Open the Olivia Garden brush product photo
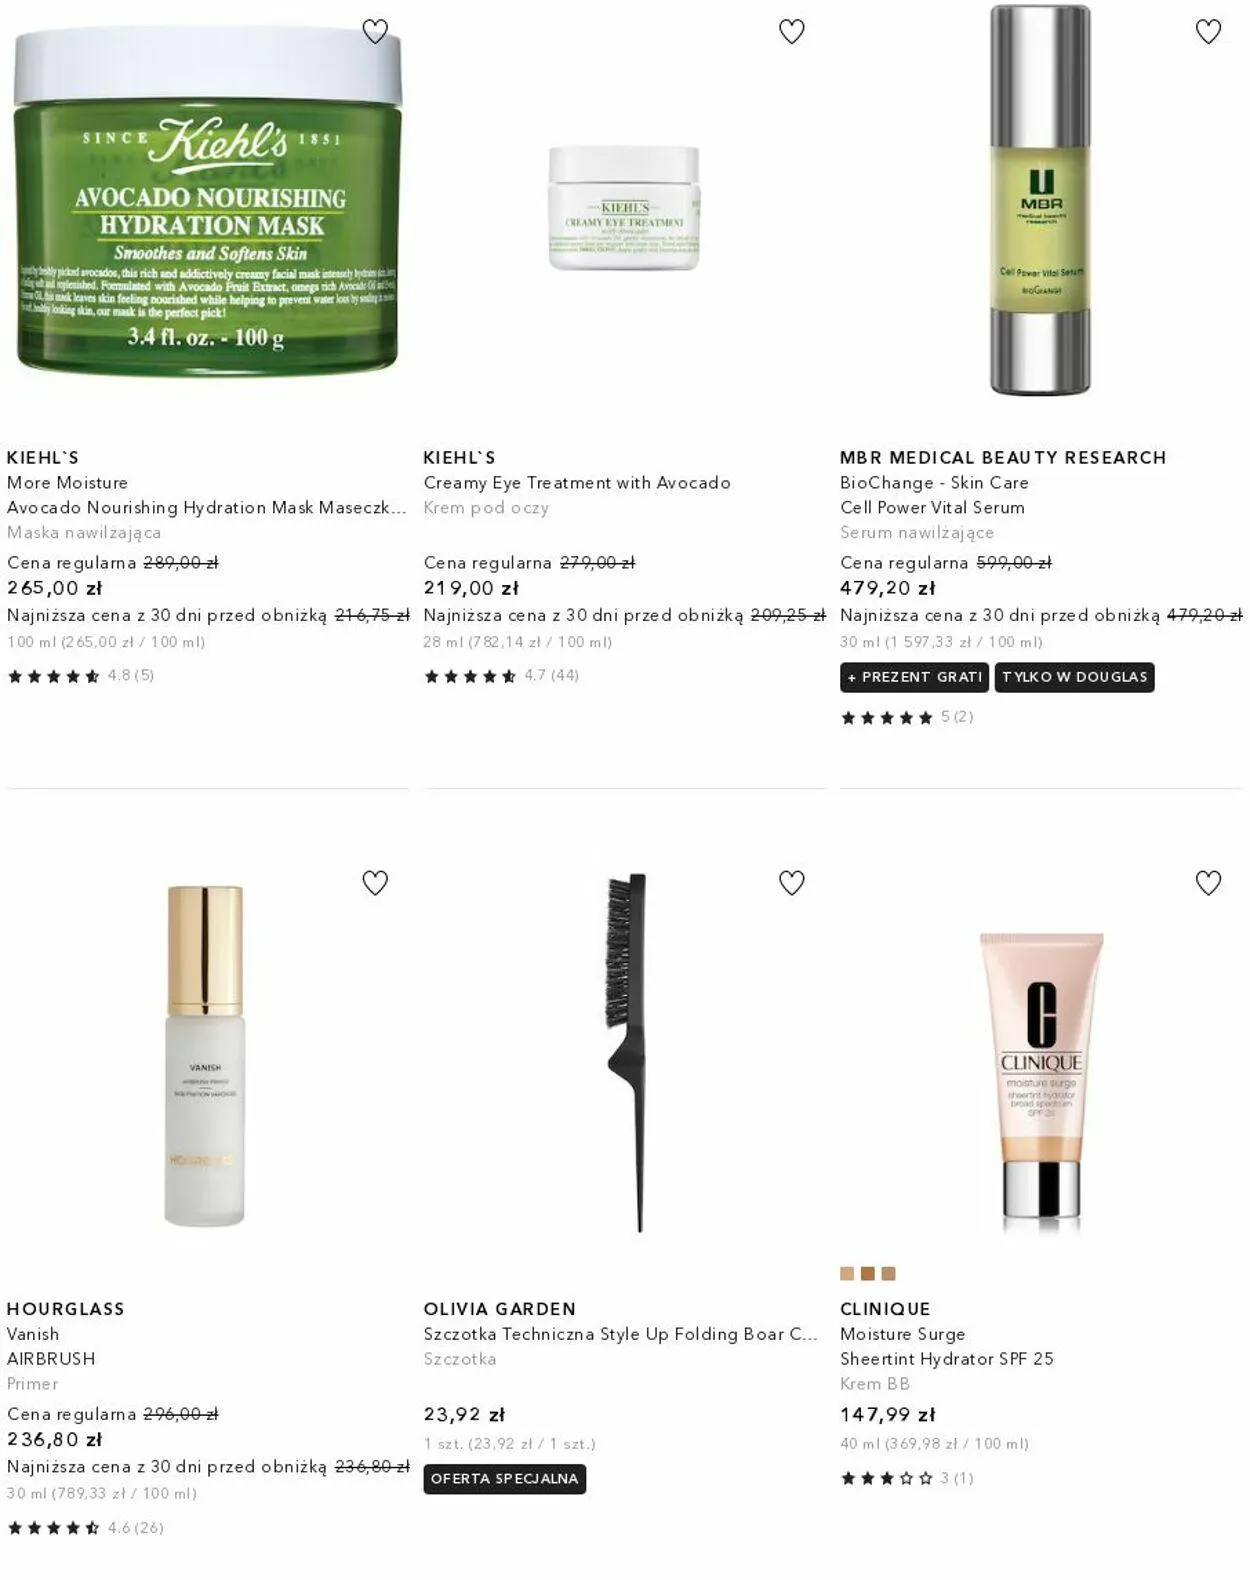Screen dimensions: 1250x1580 627,1052
